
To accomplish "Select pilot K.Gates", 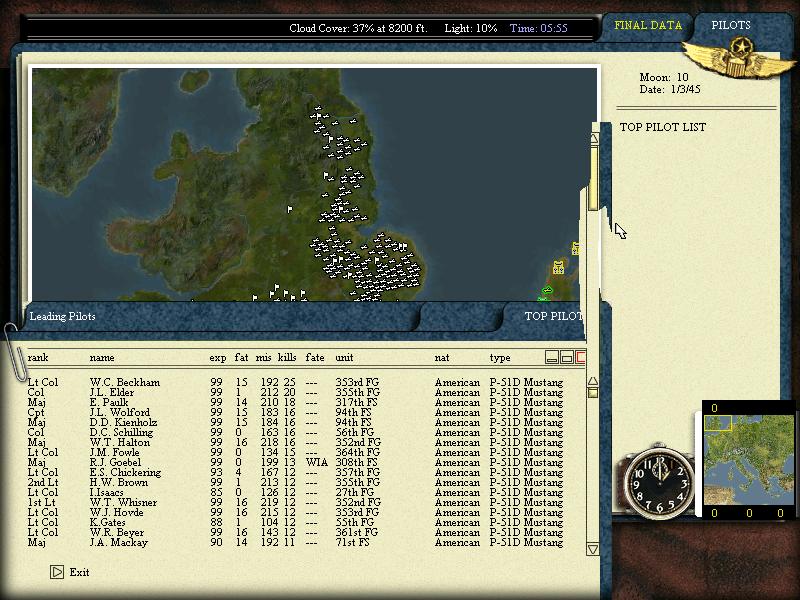I will pos(107,522).
